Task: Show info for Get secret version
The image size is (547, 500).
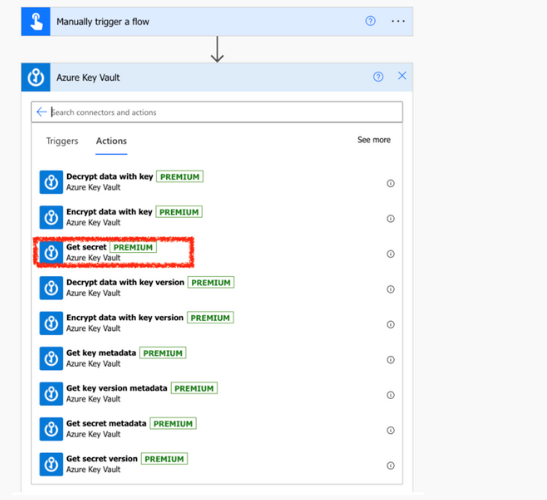Action: click(x=390, y=465)
